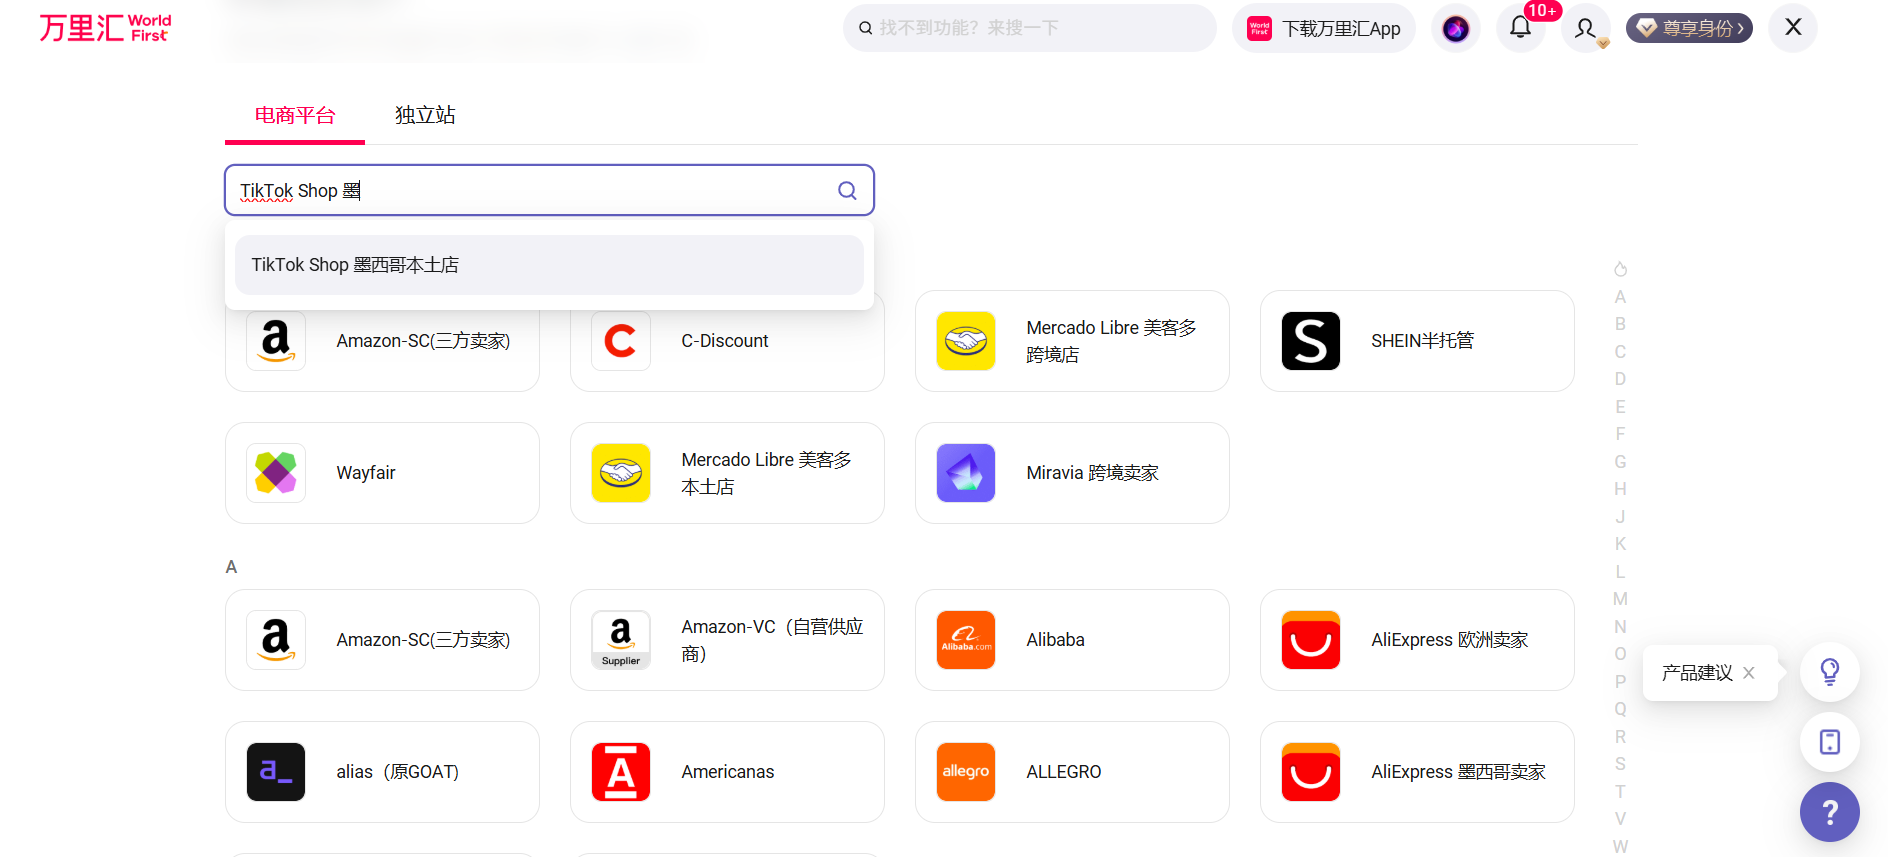Screen dimensions: 1888x857
Task: Dismiss the 产品建议 tooltip
Action: (1749, 673)
